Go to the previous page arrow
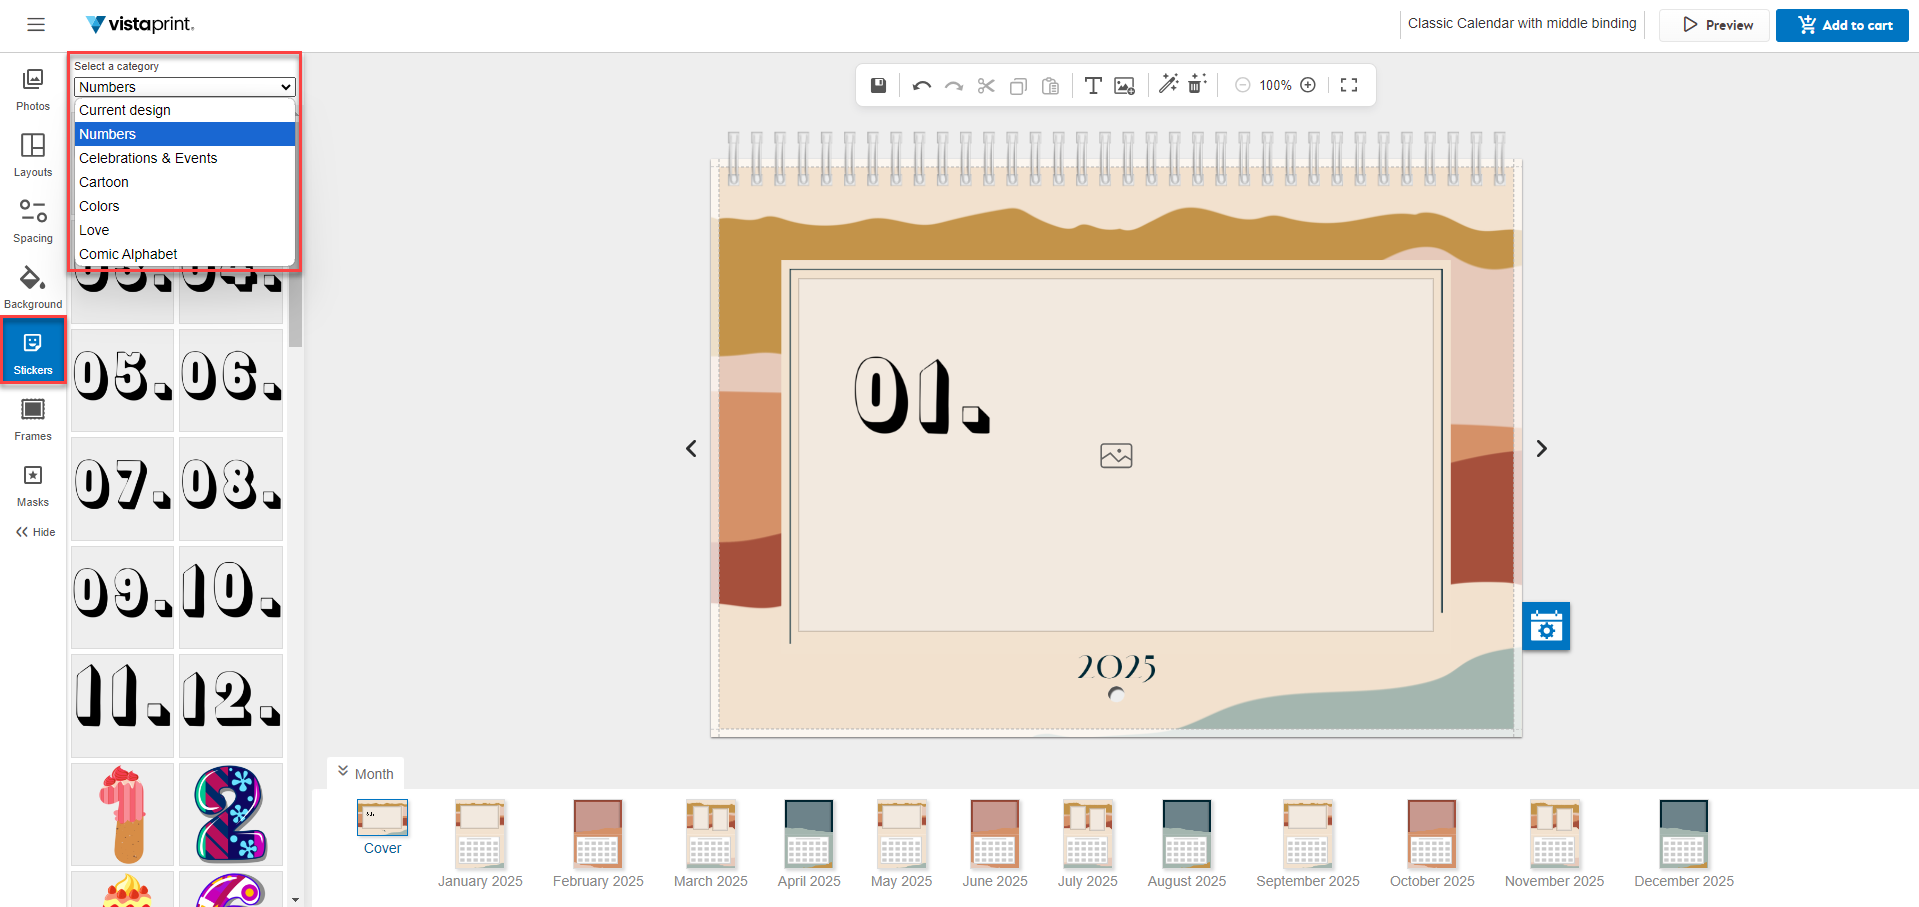The height and width of the screenshot is (907, 1919). [x=691, y=449]
